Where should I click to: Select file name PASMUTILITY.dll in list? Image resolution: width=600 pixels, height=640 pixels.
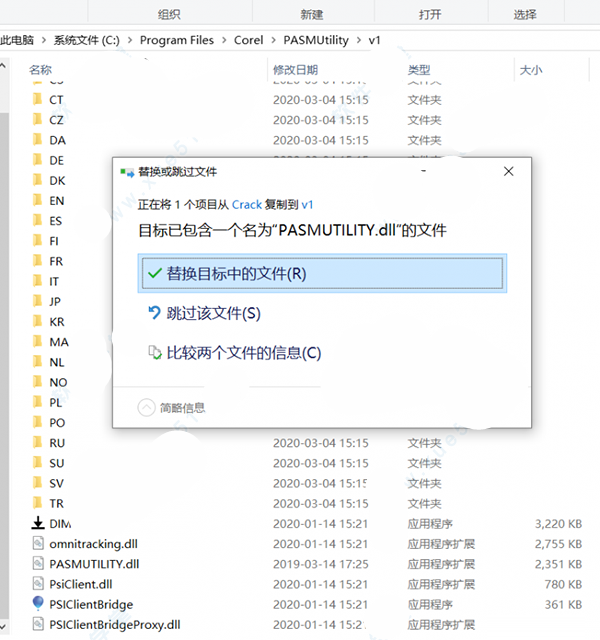94,564
